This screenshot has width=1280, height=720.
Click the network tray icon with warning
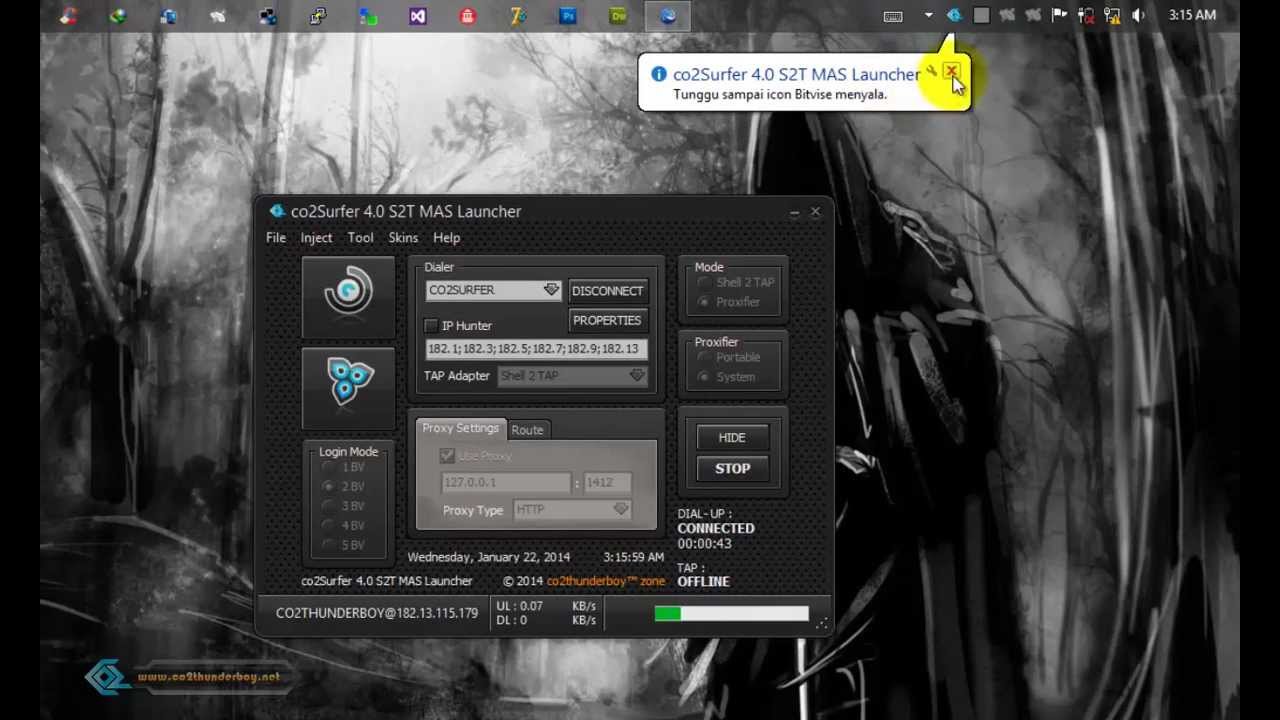[1111, 16]
